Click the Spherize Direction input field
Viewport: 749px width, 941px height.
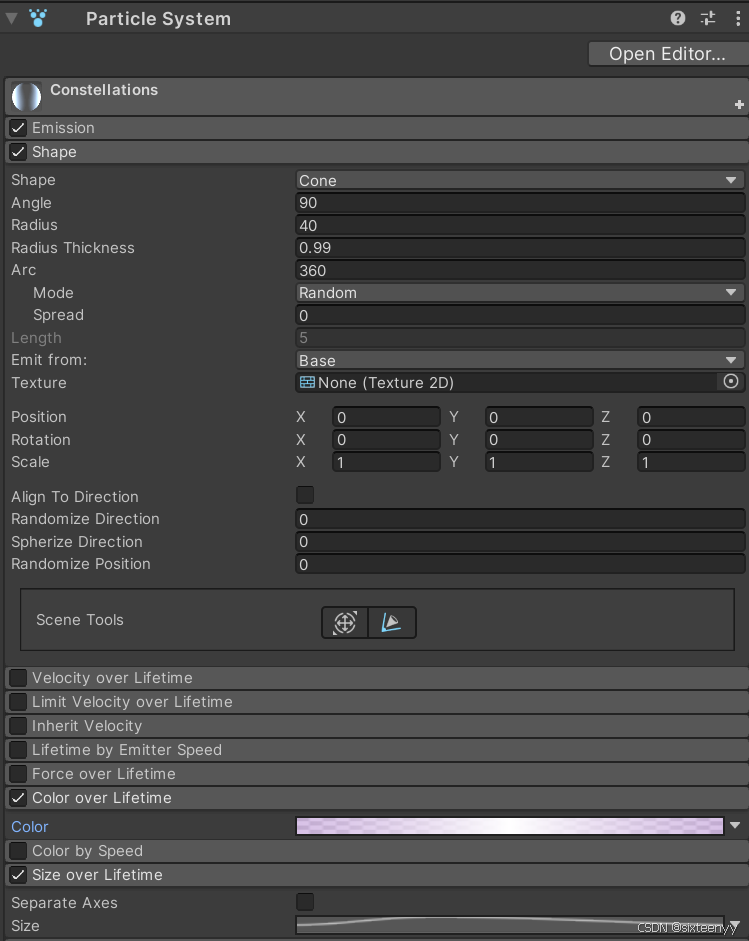(x=520, y=541)
